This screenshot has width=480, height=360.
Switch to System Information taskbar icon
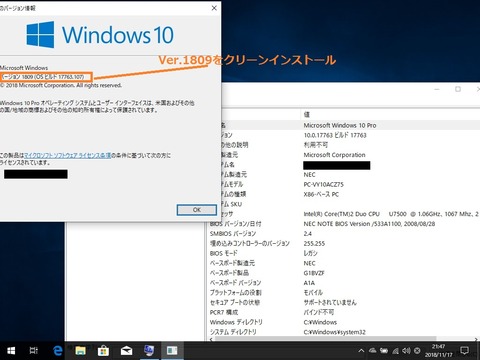[x=149, y=351]
